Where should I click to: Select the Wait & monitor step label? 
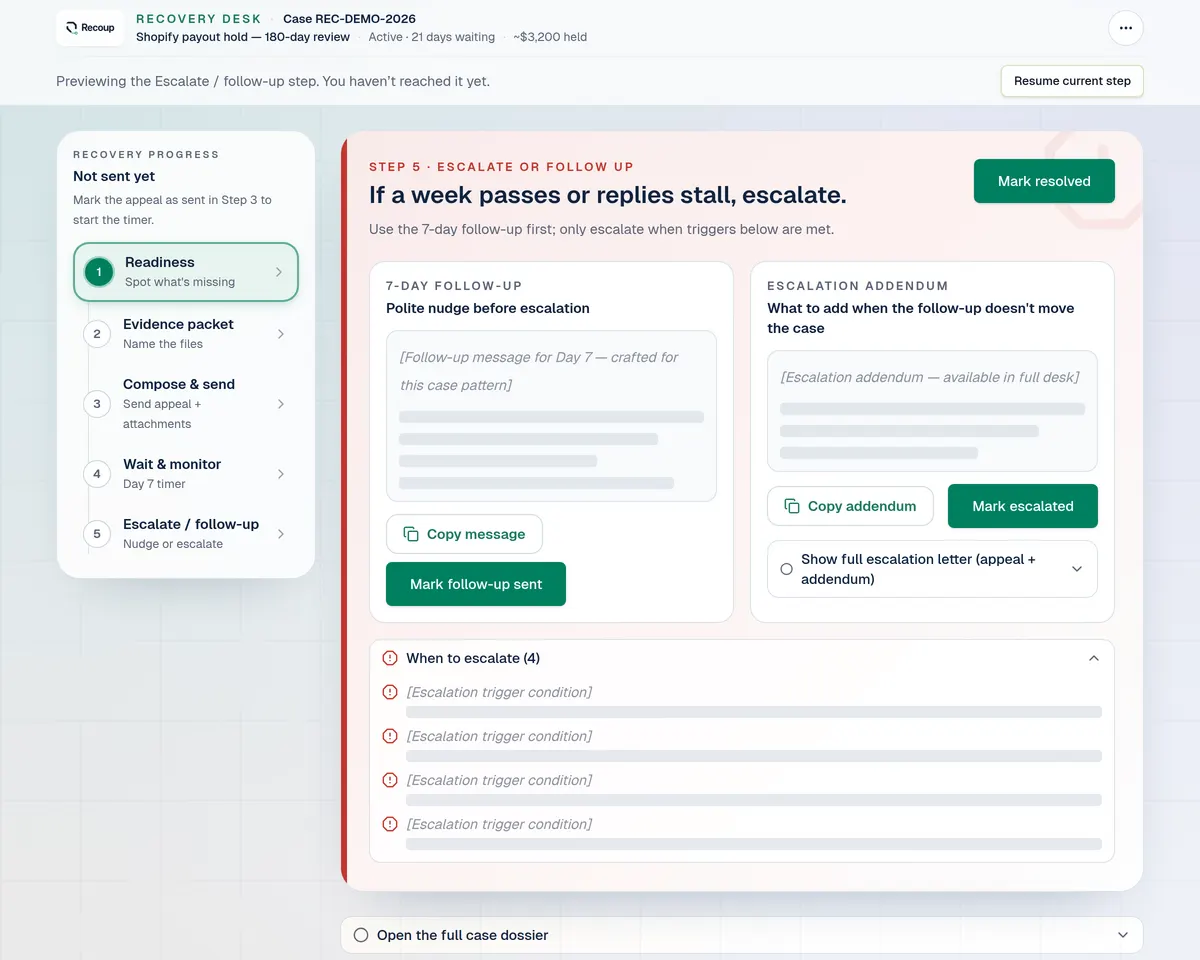pos(172,464)
